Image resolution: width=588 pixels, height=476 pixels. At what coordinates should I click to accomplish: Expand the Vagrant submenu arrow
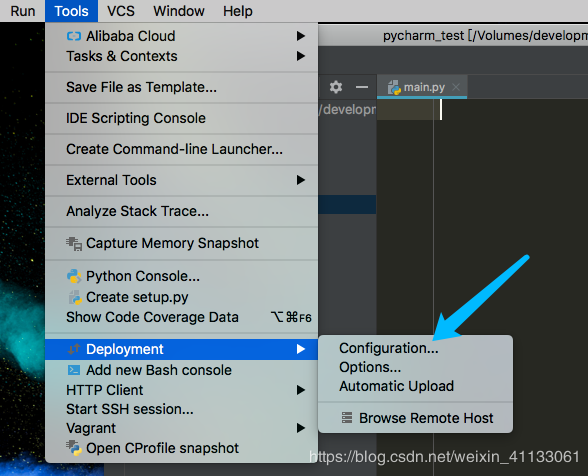click(301, 428)
